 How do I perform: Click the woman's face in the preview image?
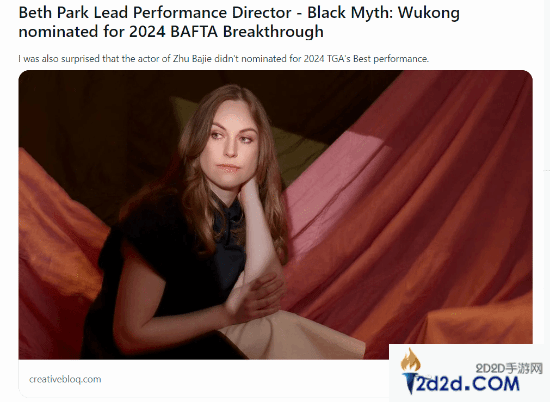pyautogui.click(x=231, y=142)
